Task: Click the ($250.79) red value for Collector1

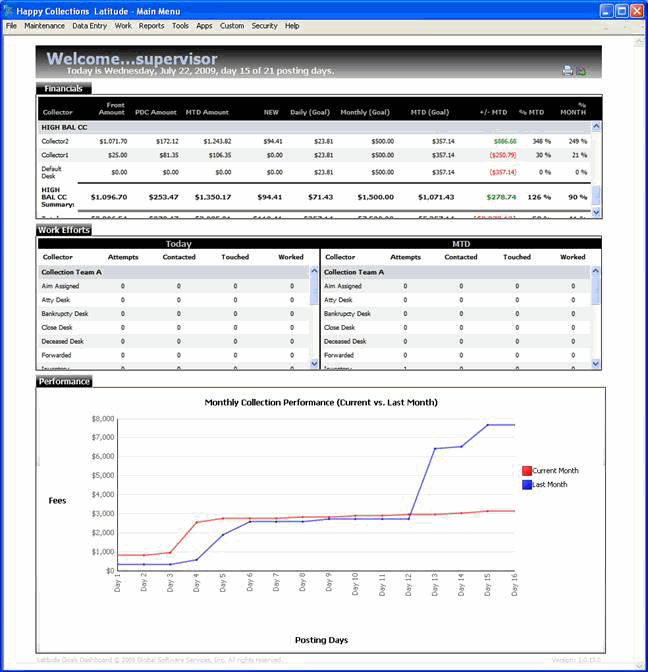Action: [503, 155]
